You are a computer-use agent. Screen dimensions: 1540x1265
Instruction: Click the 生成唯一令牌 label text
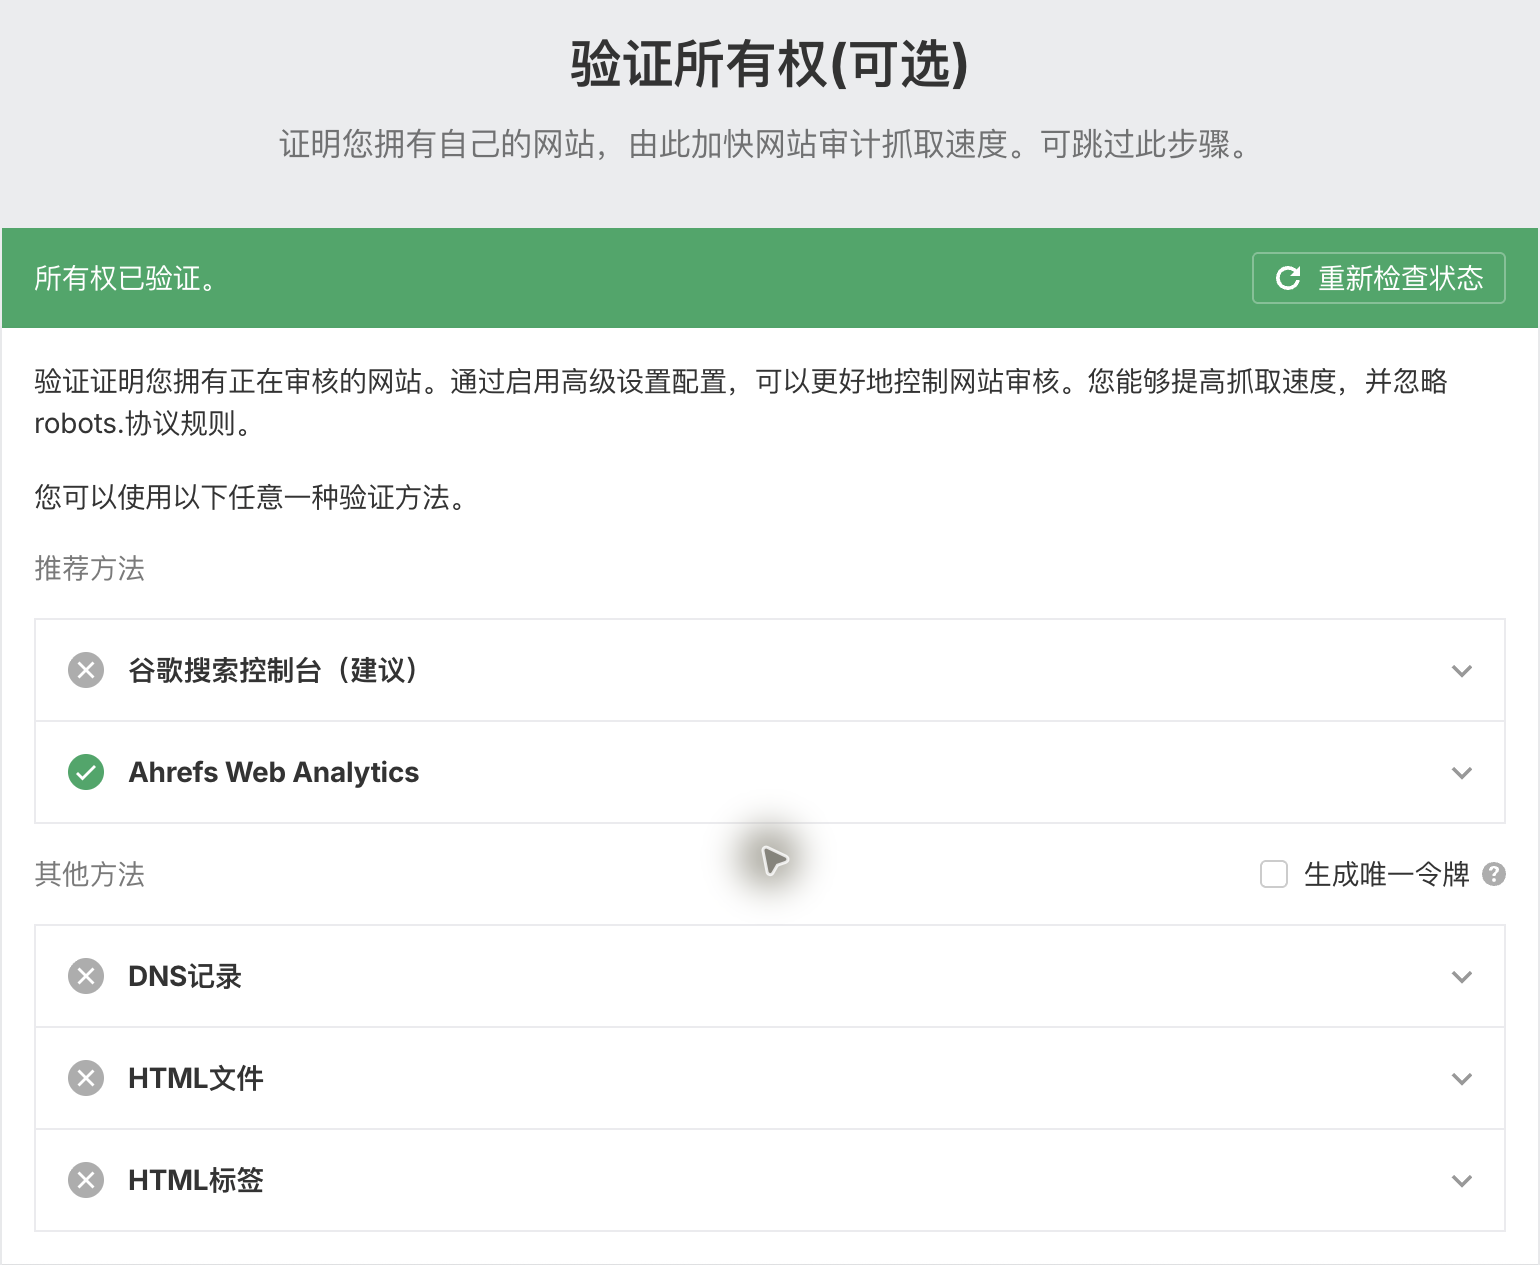pyautogui.click(x=1386, y=874)
